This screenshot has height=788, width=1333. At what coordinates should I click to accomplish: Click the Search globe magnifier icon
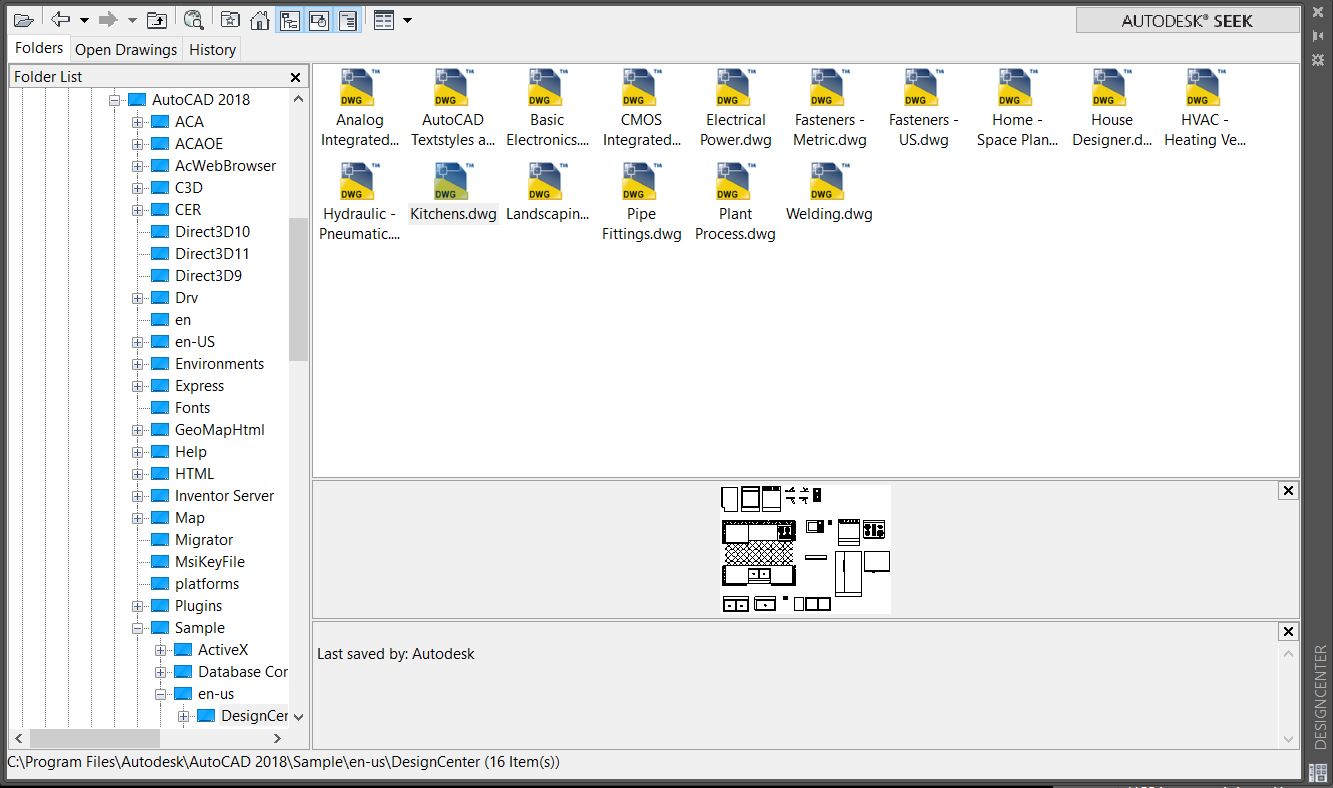(194, 20)
